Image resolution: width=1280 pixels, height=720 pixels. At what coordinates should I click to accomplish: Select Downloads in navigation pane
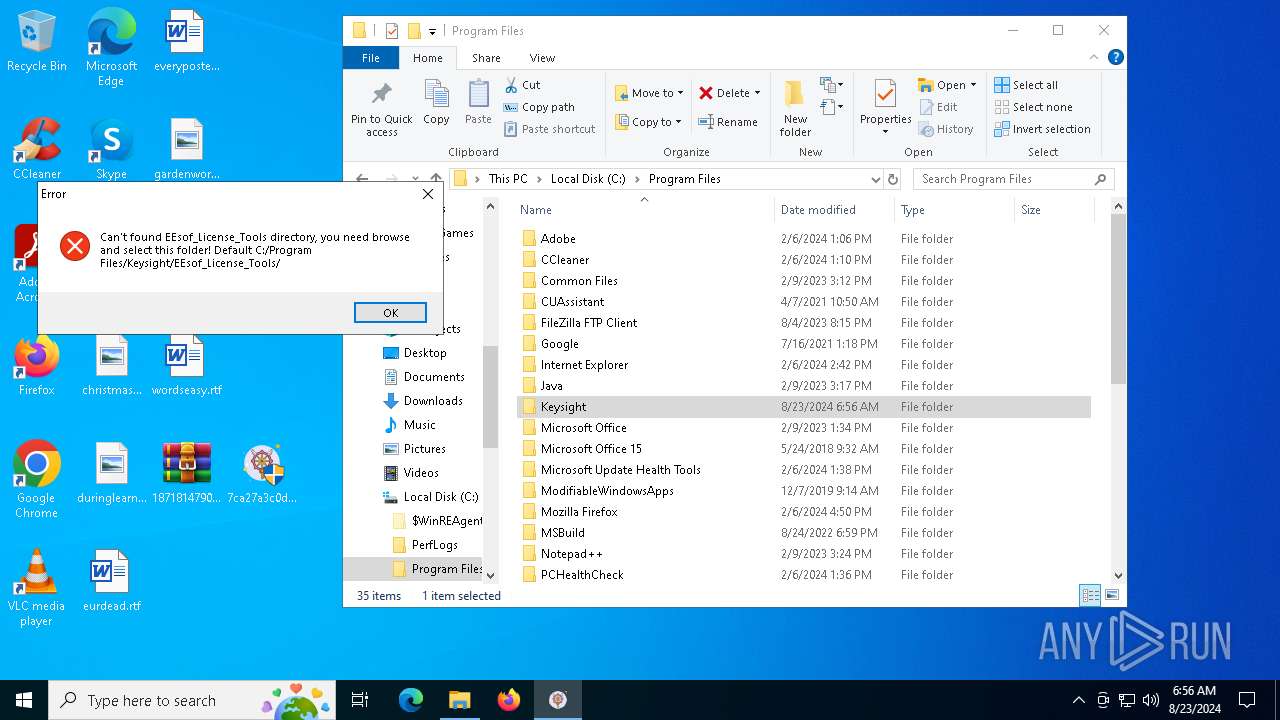point(423,401)
